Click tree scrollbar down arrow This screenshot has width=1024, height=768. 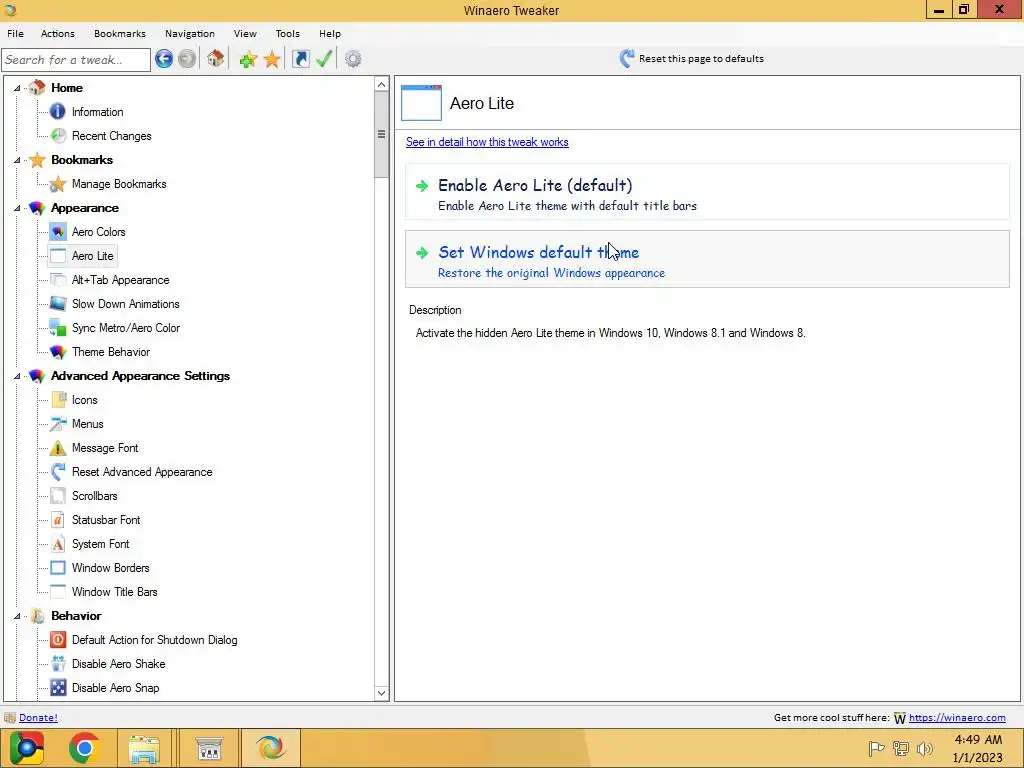[x=382, y=694]
